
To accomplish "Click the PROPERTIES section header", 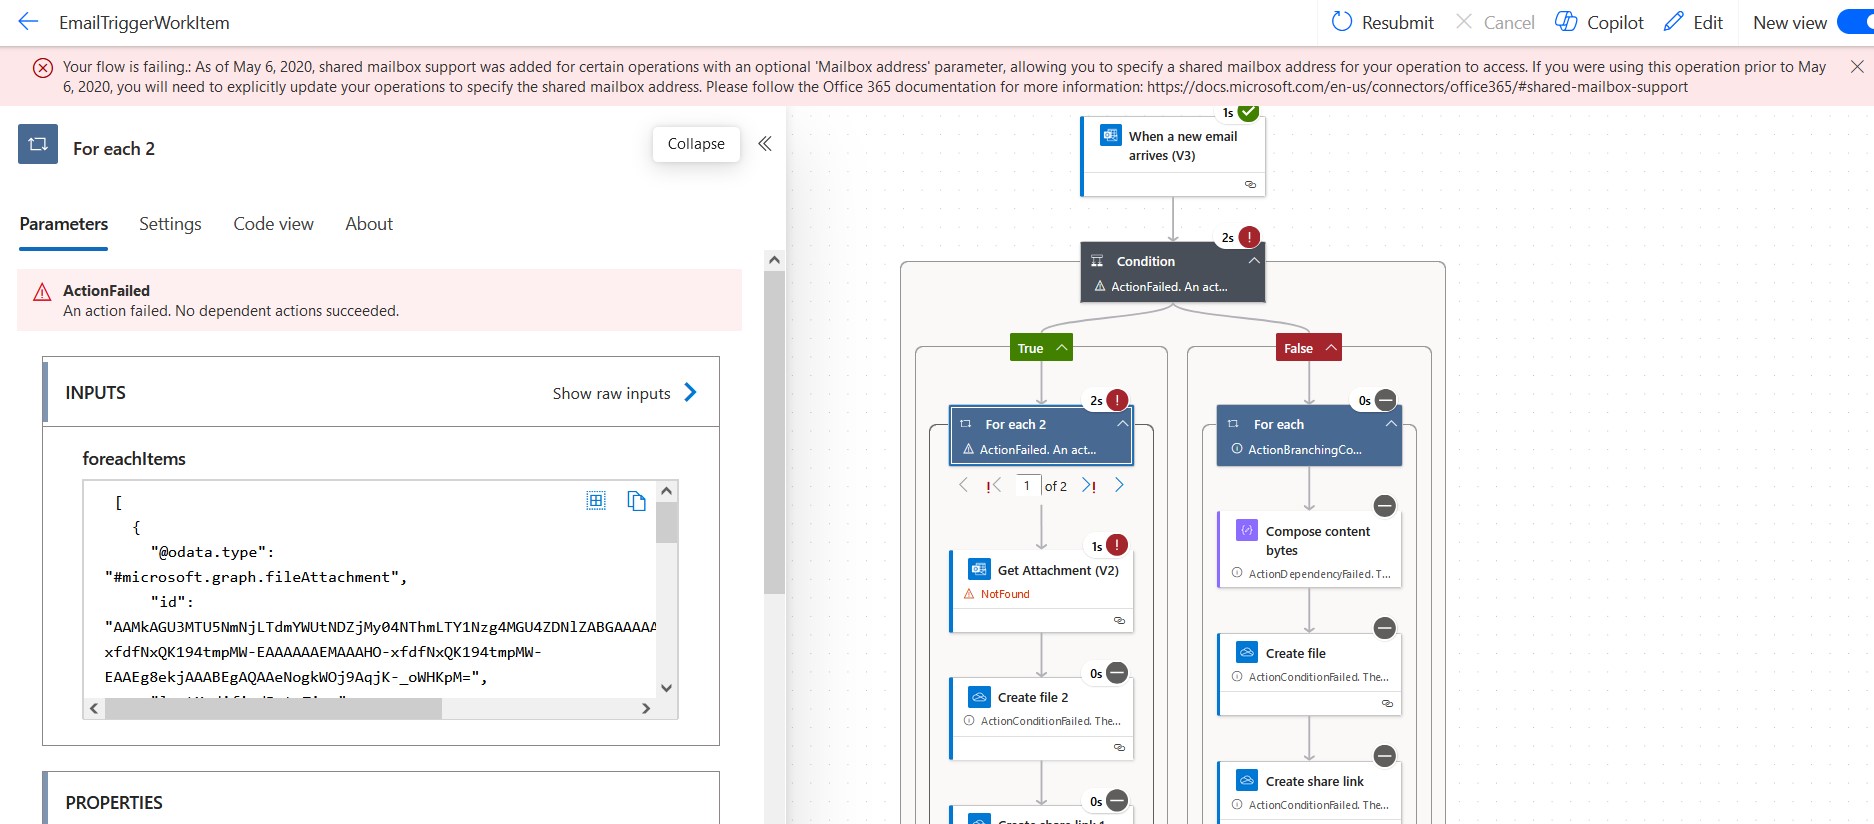I will [x=114, y=803].
